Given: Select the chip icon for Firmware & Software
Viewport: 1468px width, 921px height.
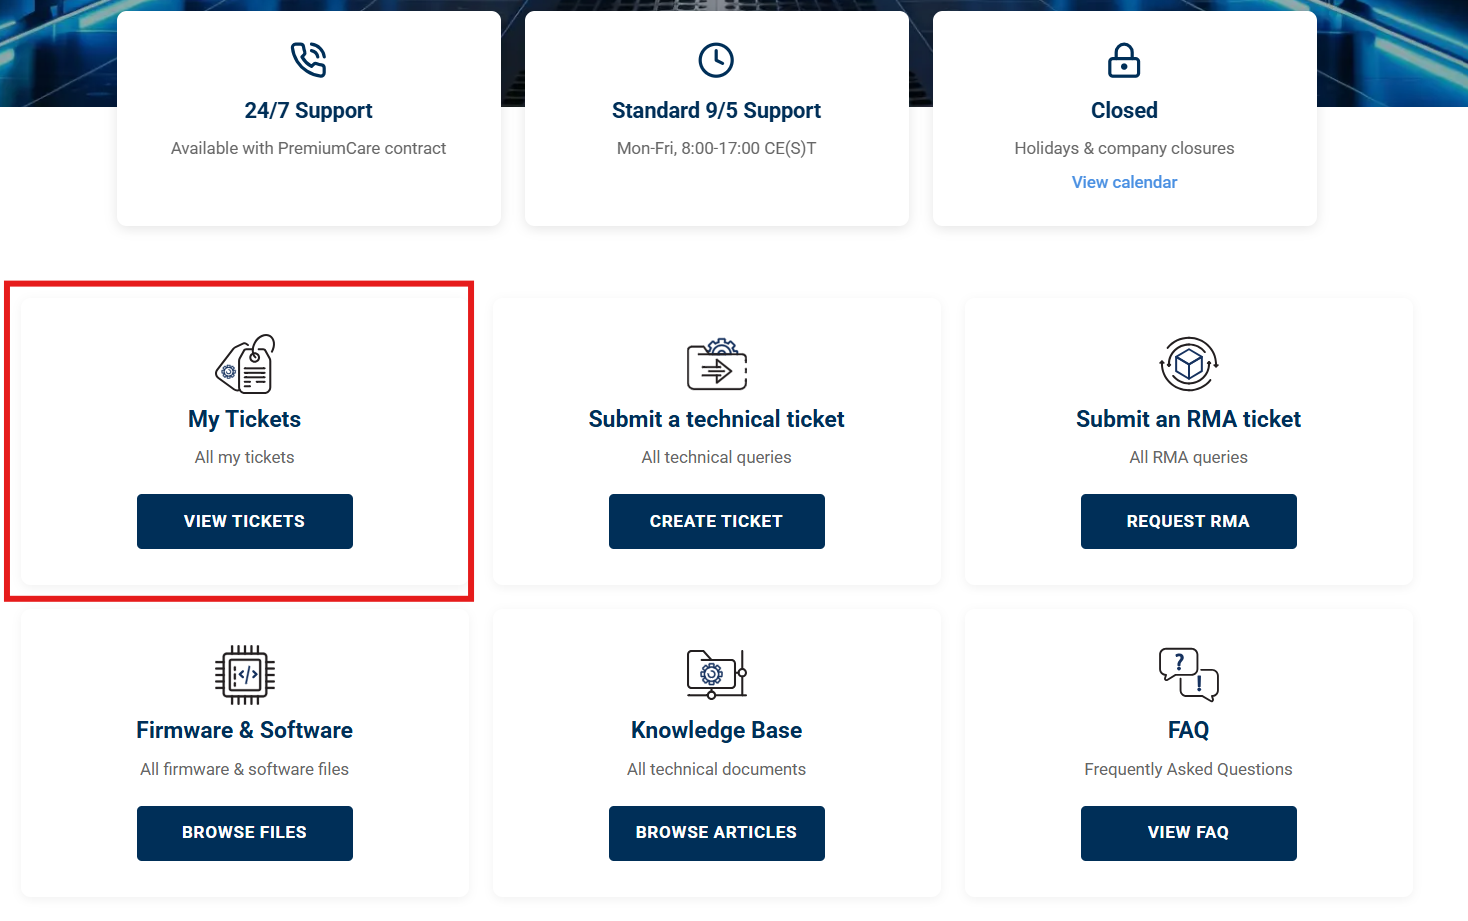Looking at the screenshot, I should 245,675.
